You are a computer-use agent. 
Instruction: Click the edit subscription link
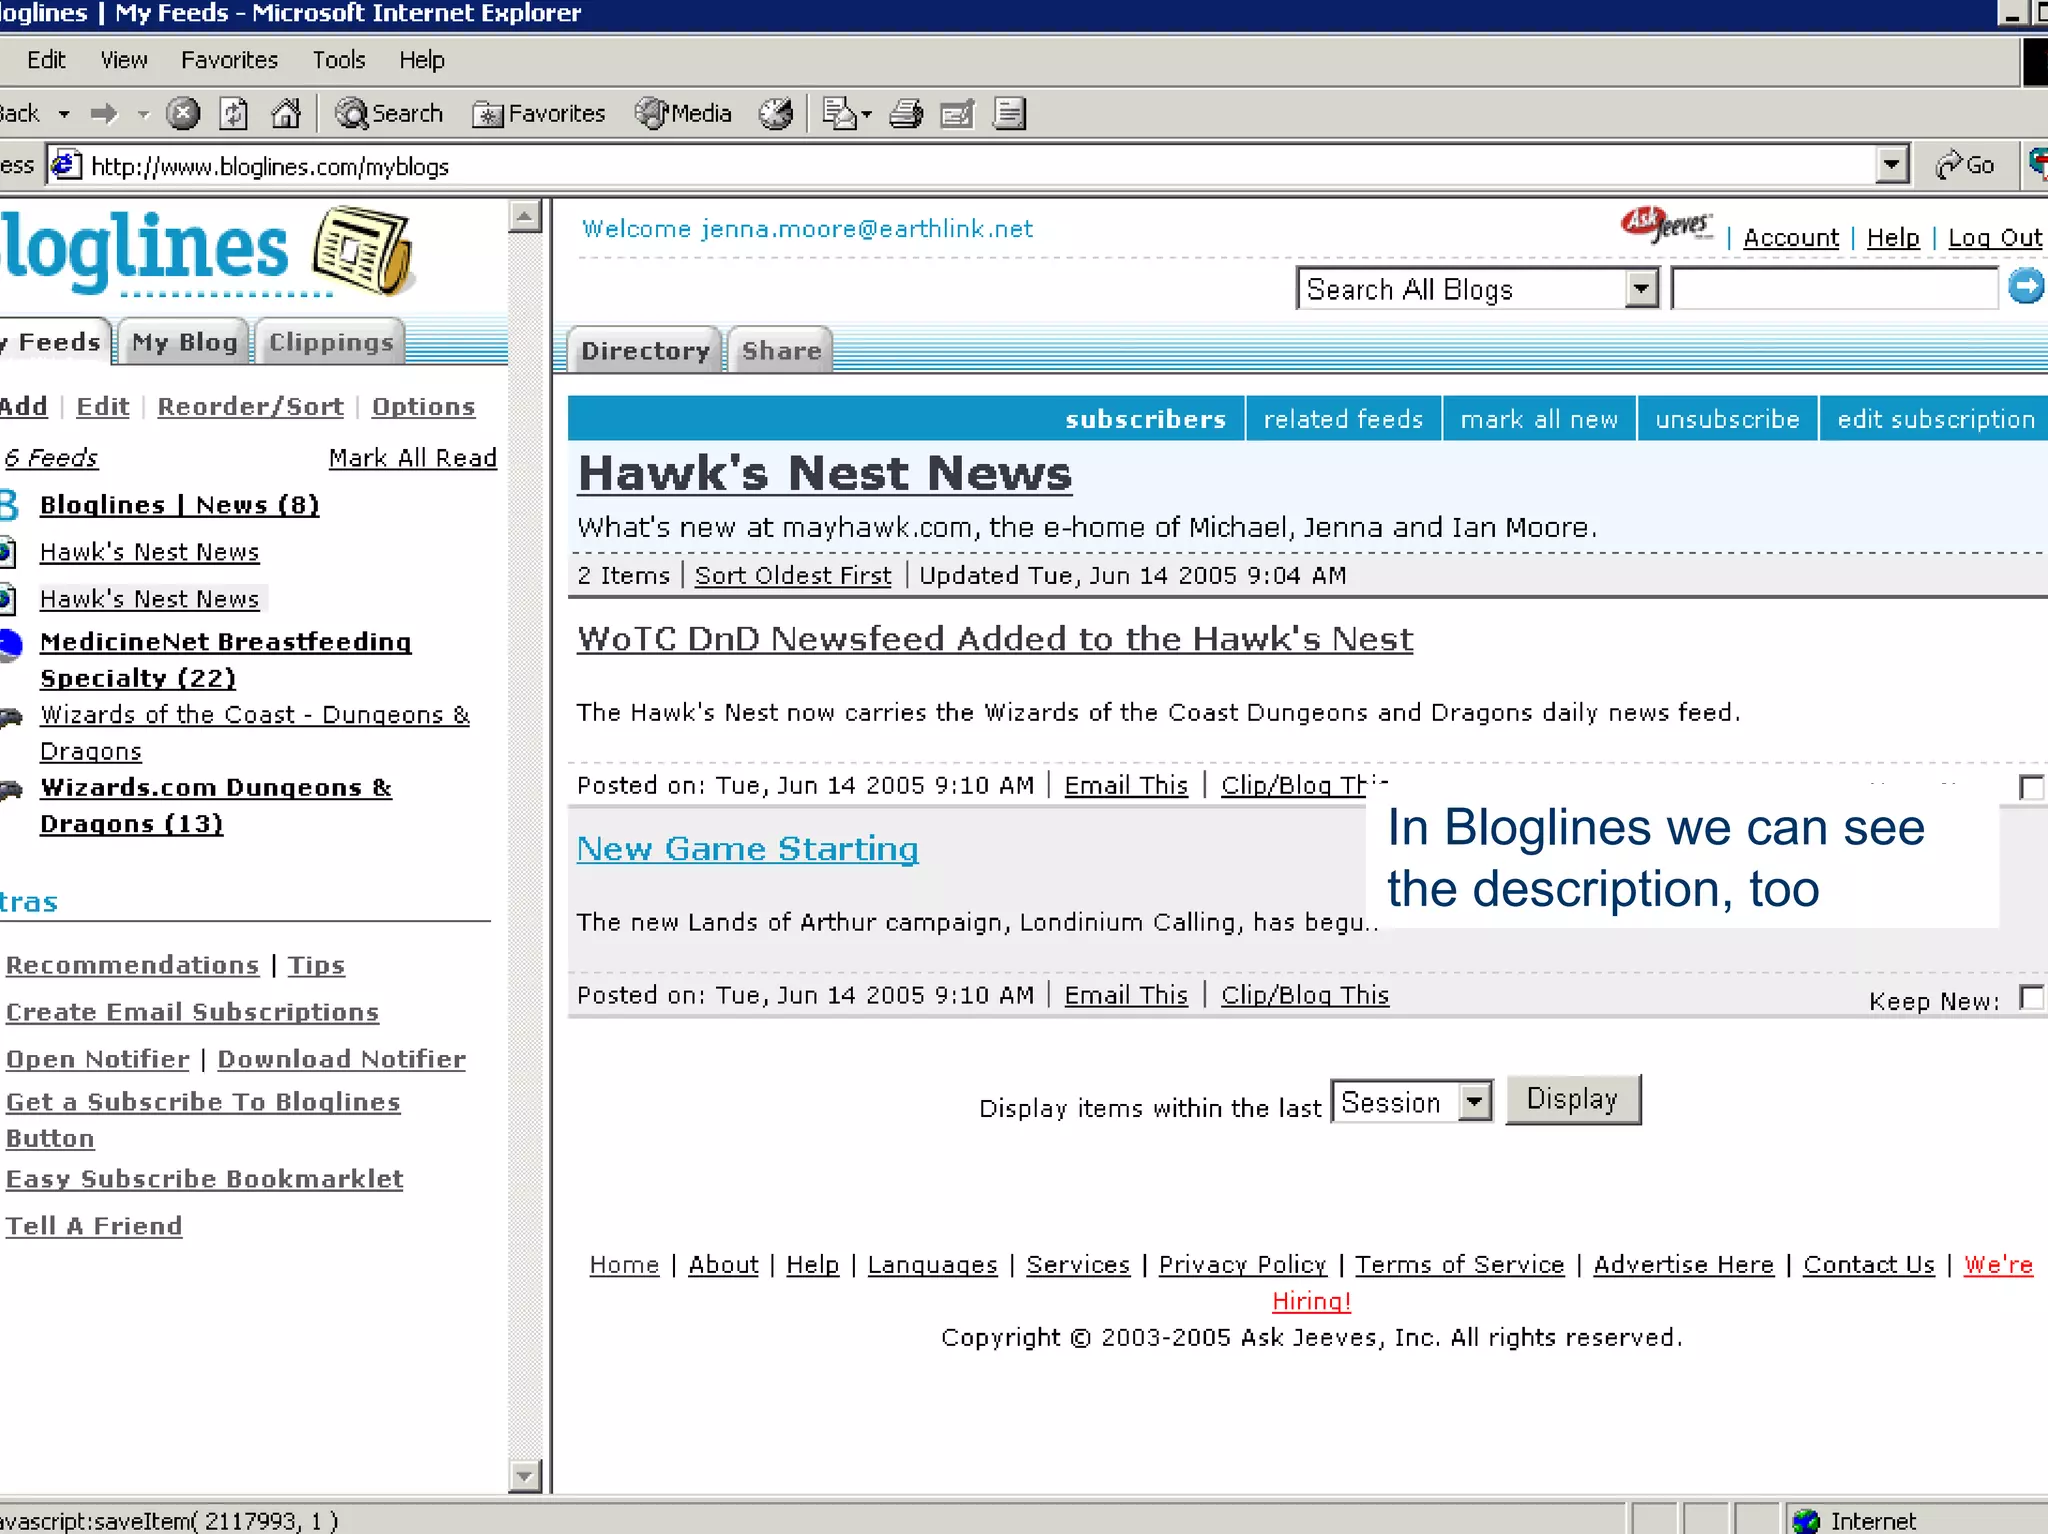(1936, 419)
